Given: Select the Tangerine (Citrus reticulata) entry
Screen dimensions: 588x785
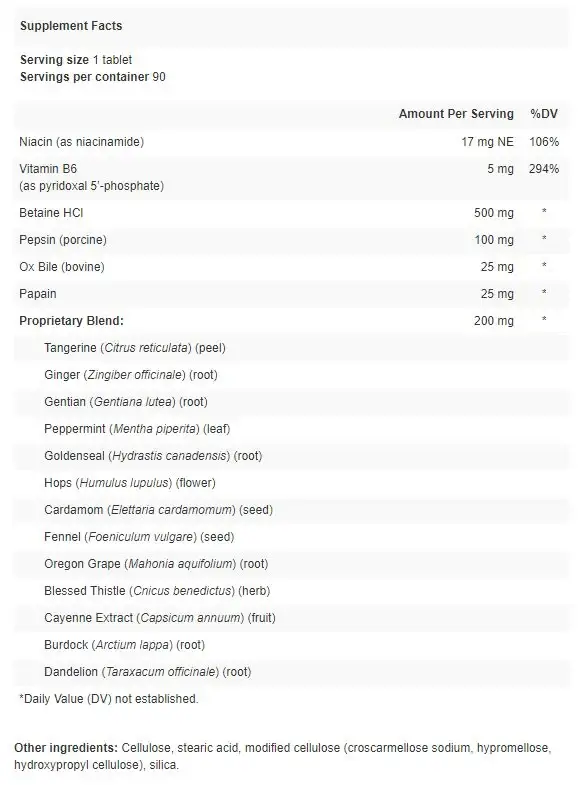Looking at the screenshot, I should [135, 348].
